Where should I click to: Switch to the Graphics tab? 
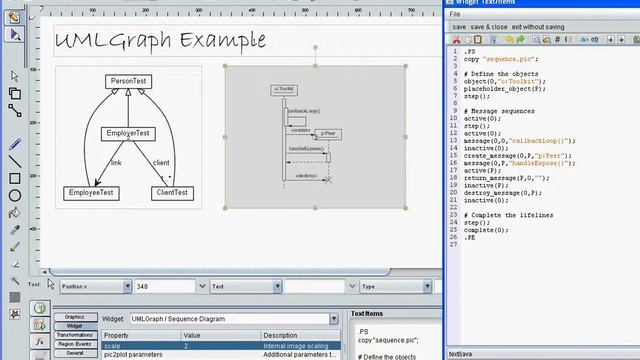click(x=75, y=317)
